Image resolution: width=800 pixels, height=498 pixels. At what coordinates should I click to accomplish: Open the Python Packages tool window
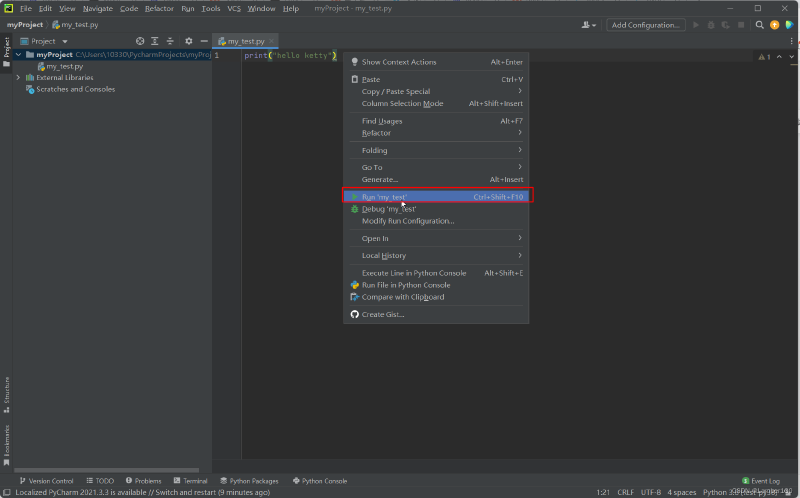click(x=249, y=481)
